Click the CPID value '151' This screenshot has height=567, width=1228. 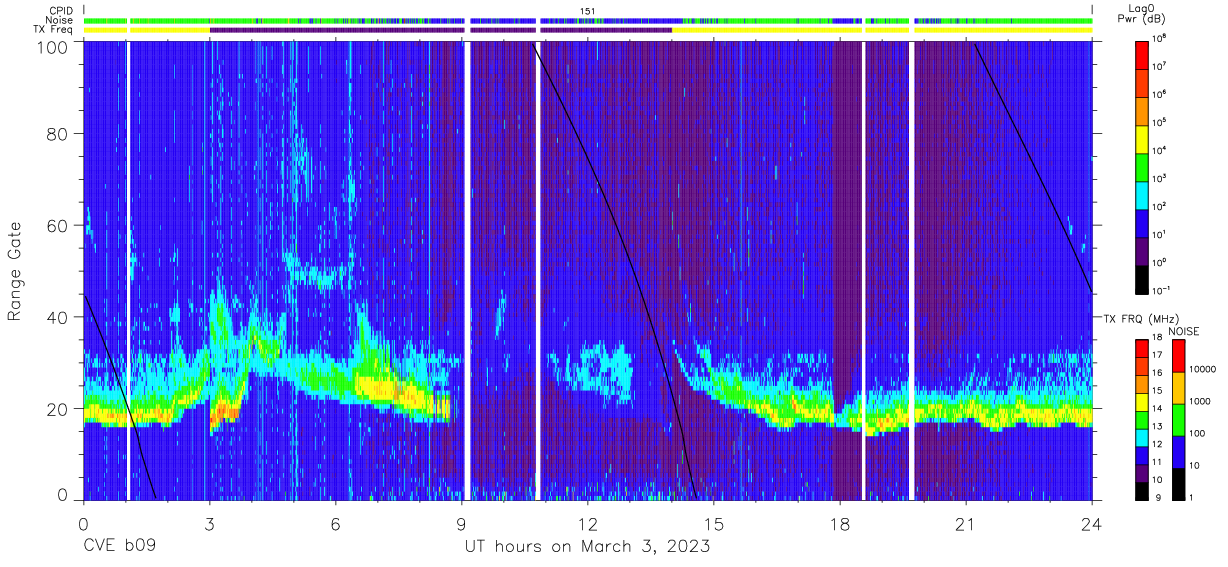(x=587, y=10)
